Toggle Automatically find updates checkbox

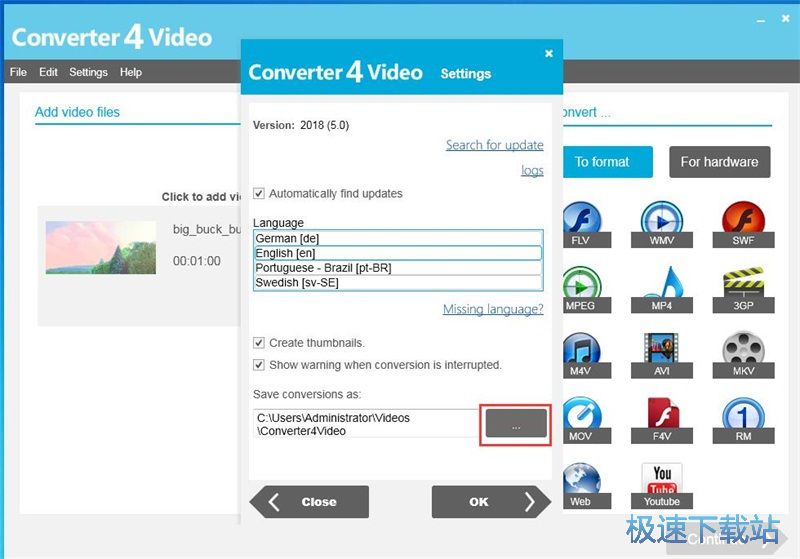(259, 193)
